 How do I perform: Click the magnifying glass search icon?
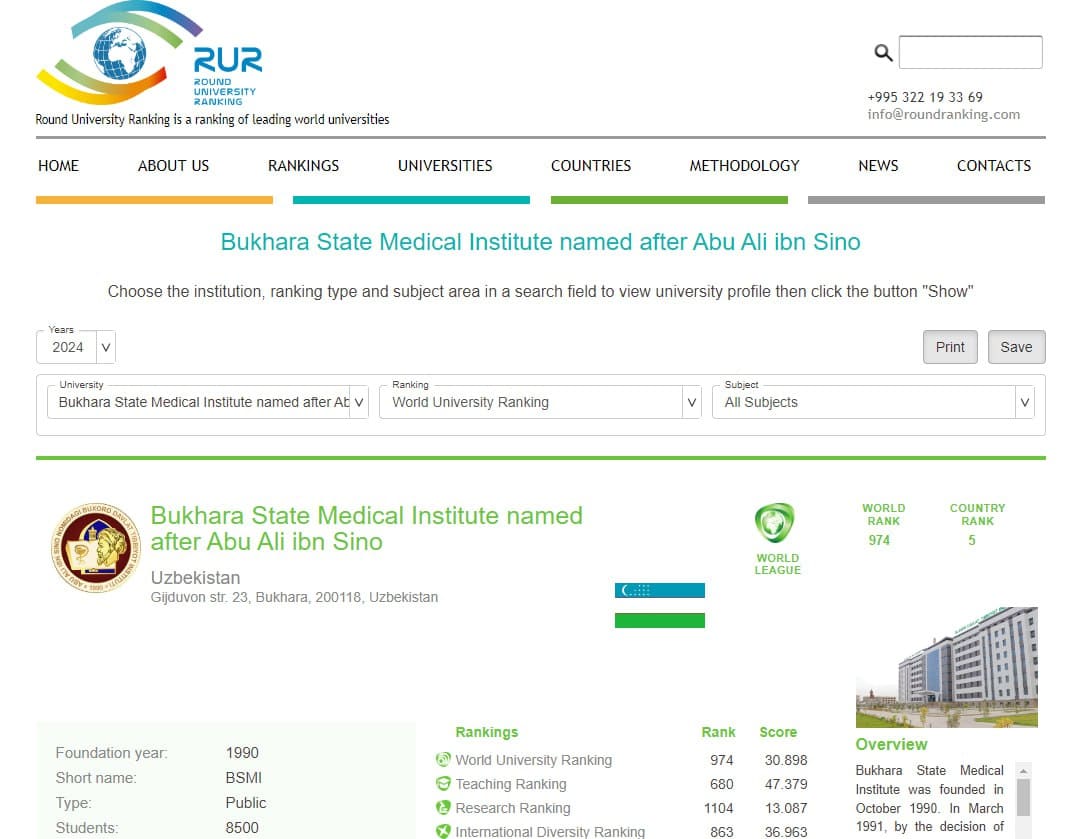[883, 53]
